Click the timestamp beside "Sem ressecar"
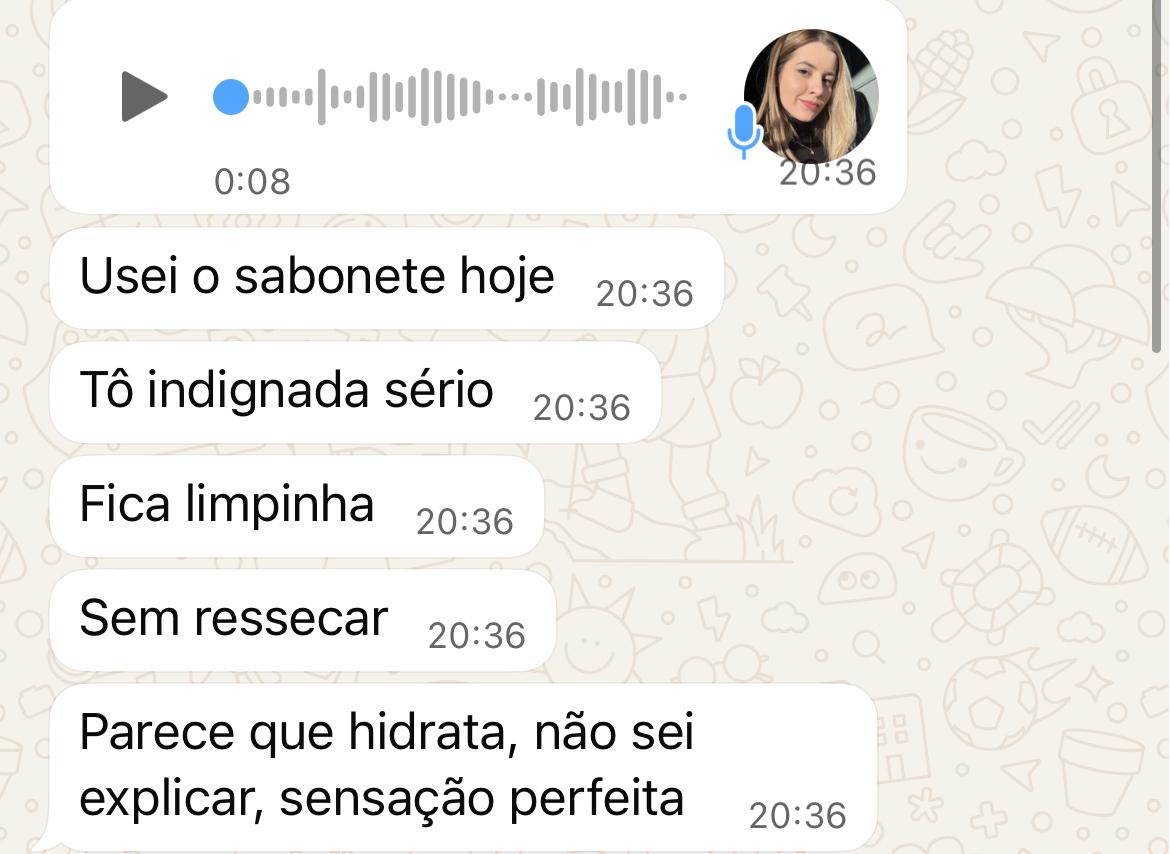This screenshot has height=854, width=1170. click(x=477, y=636)
